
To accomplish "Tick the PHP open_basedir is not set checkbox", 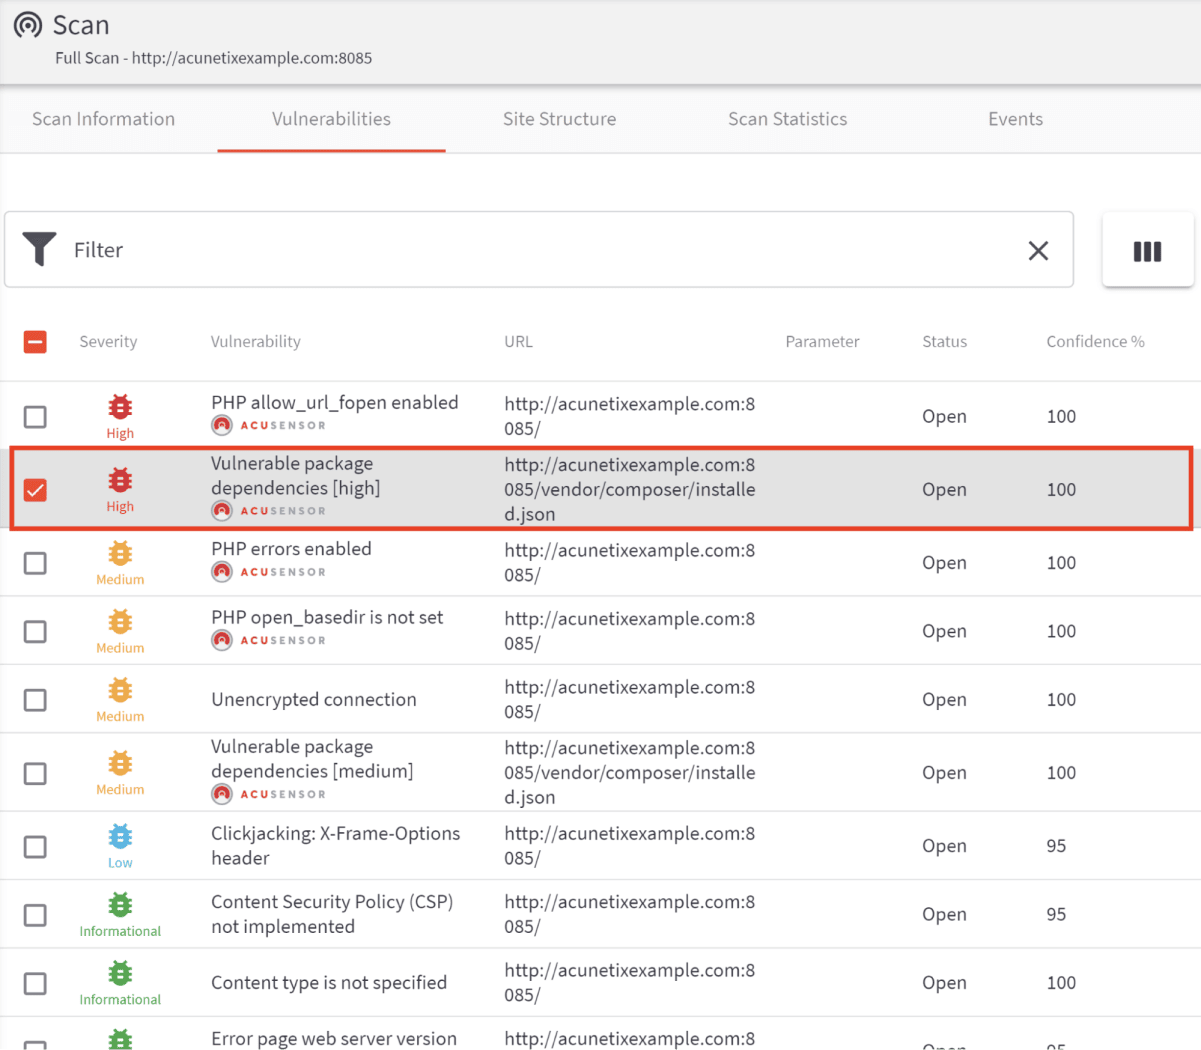I will tap(35, 631).
